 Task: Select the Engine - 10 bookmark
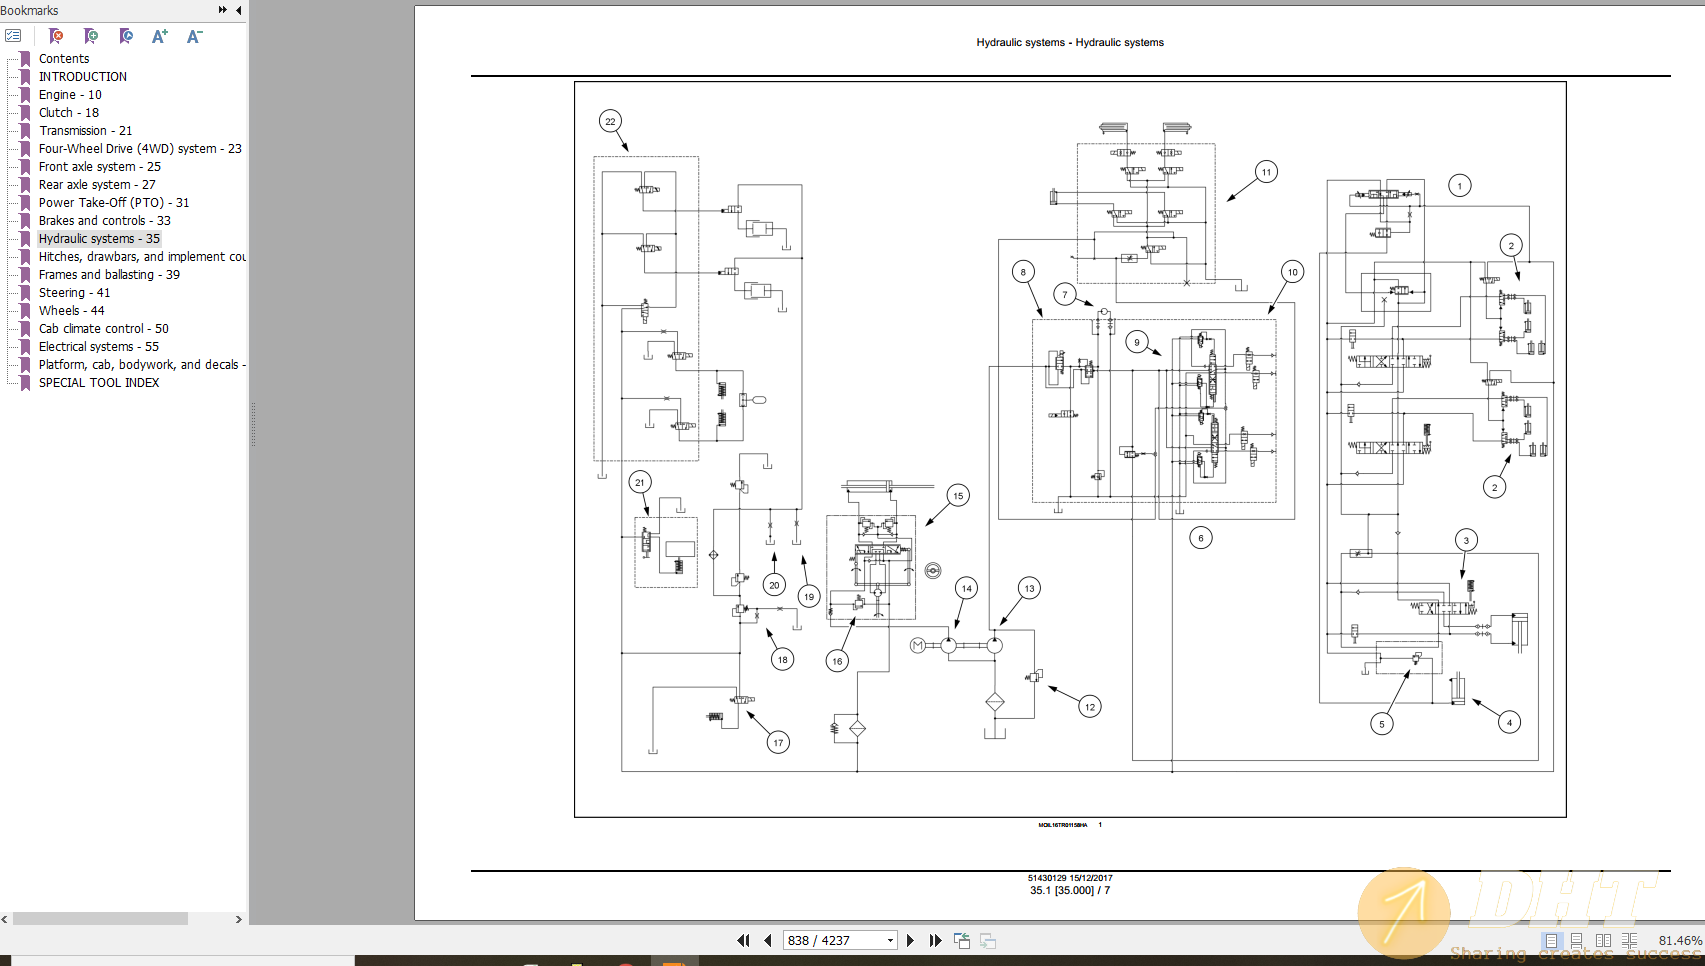[x=70, y=94]
